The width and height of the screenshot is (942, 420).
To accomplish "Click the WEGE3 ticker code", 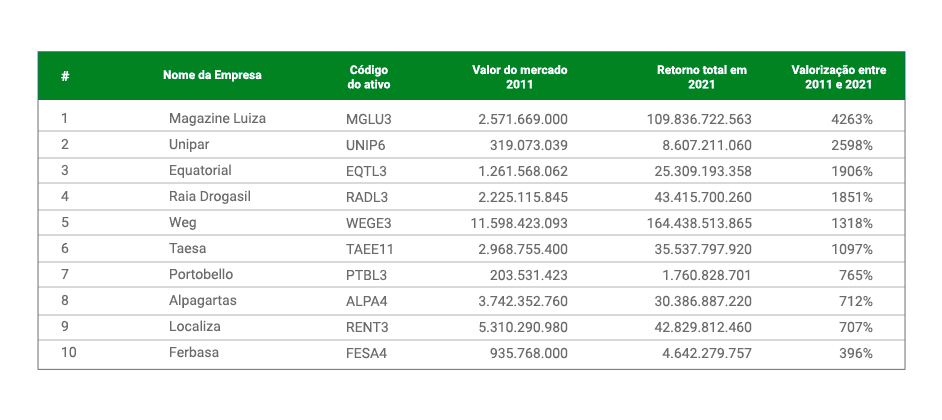I will coord(369,224).
